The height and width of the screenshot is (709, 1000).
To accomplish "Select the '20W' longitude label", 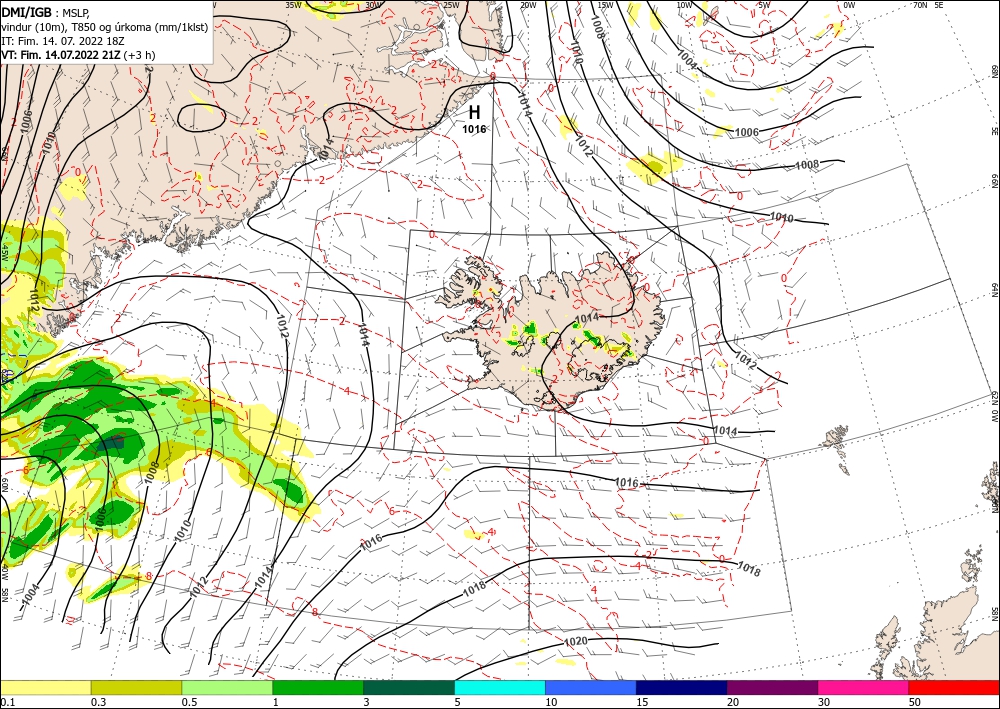I will click(528, 5).
